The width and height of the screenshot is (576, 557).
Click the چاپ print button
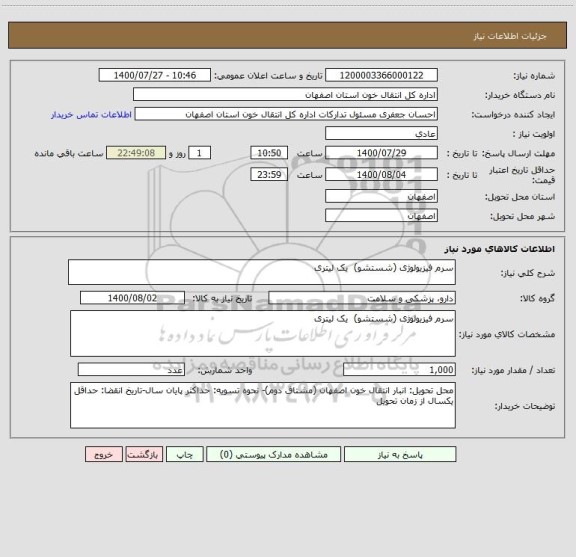point(184,454)
